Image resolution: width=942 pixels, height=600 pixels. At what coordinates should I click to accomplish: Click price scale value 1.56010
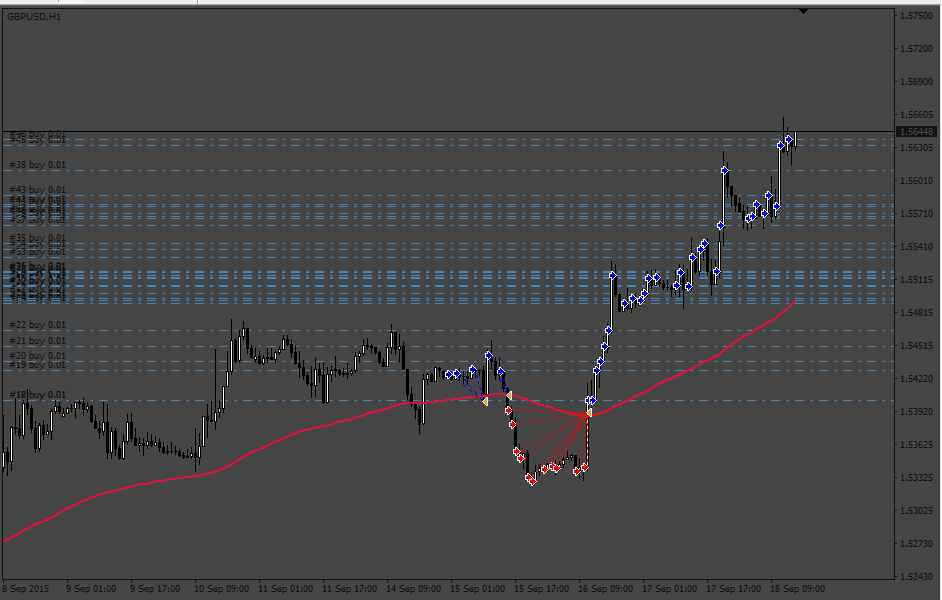[x=916, y=181]
